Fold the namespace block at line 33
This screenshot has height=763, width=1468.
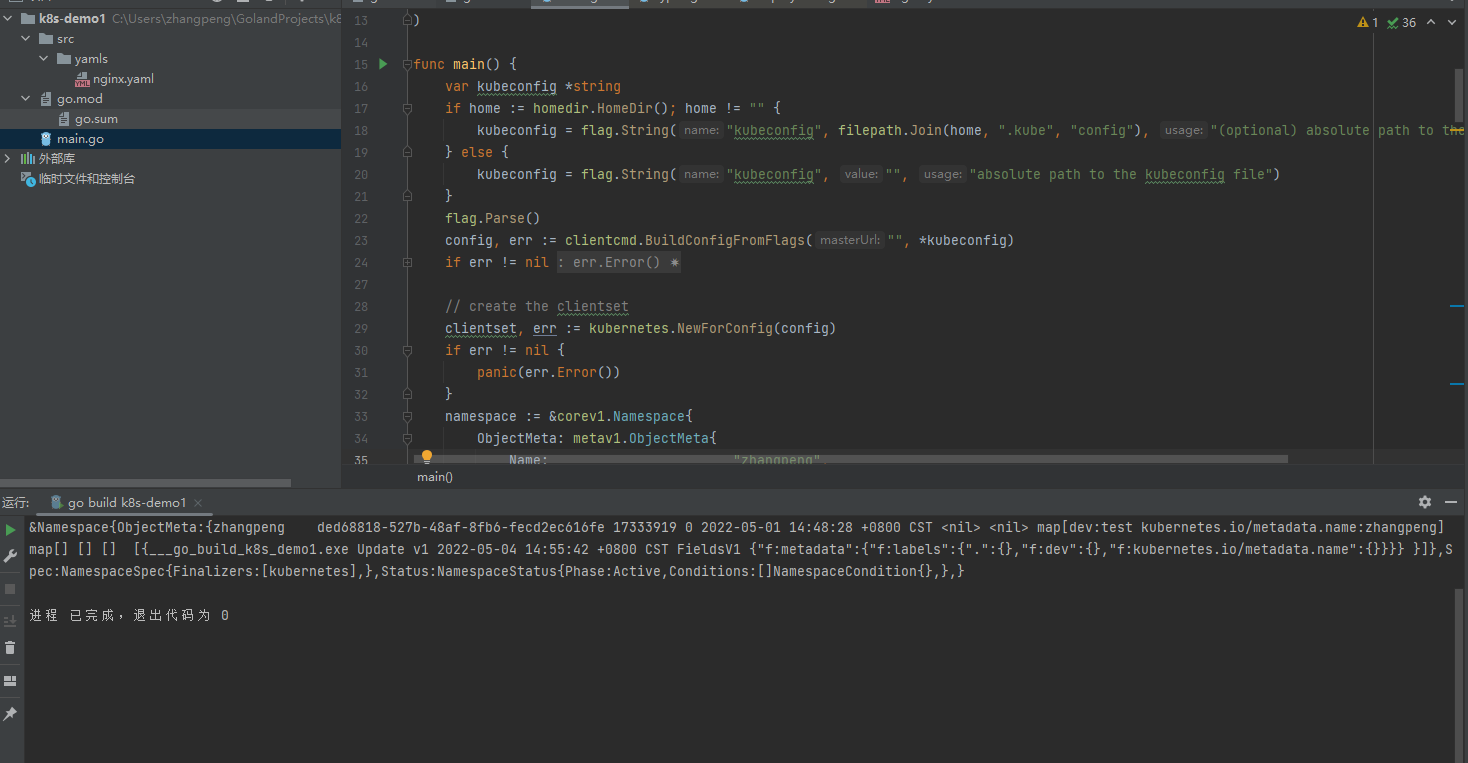407,416
